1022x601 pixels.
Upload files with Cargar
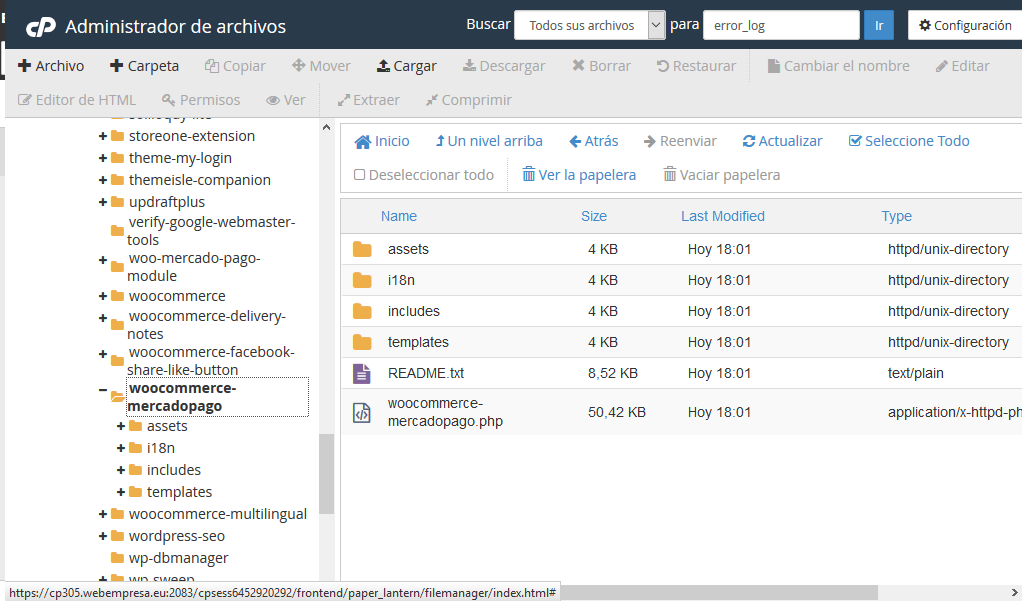[407, 66]
